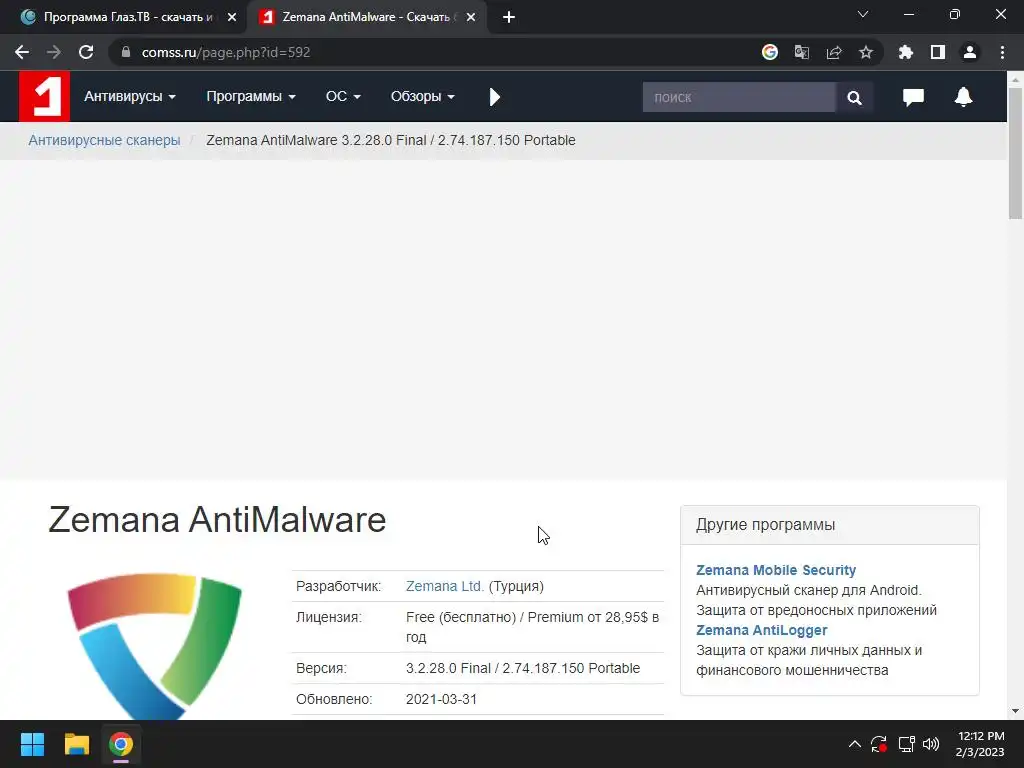1024x768 pixels.
Task: Expand the ОС dropdown menu
Action: (343, 97)
